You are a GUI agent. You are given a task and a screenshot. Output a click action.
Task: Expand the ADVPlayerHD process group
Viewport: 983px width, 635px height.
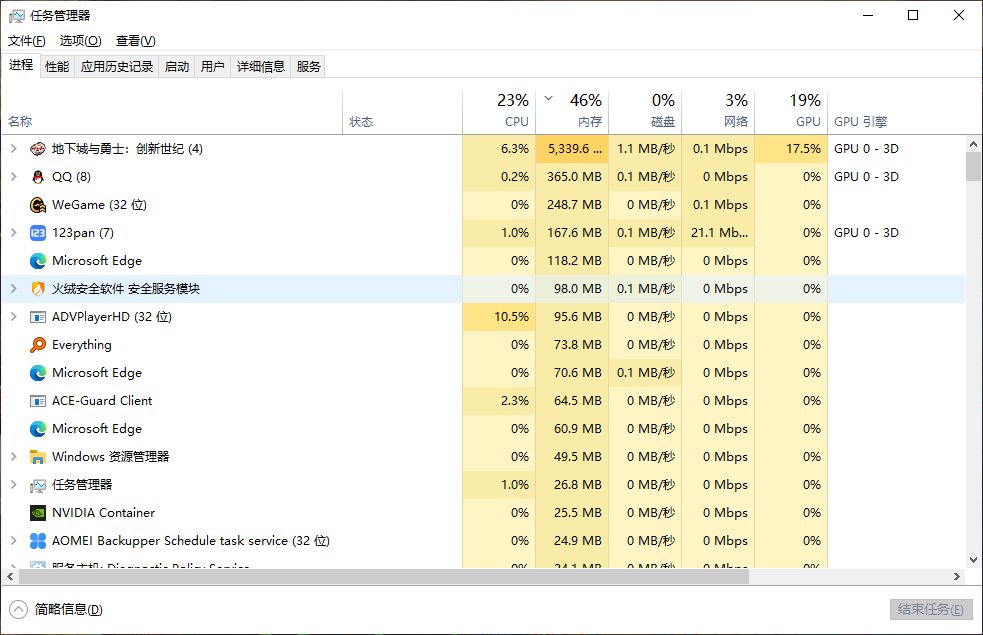(x=14, y=317)
